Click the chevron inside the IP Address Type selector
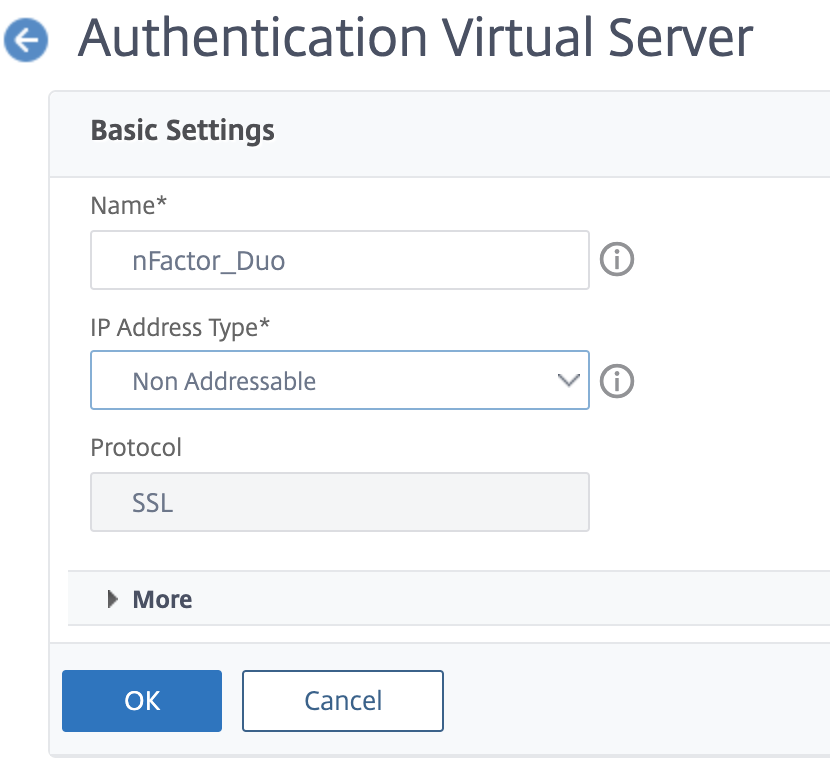The width and height of the screenshot is (830, 782). [567, 381]
